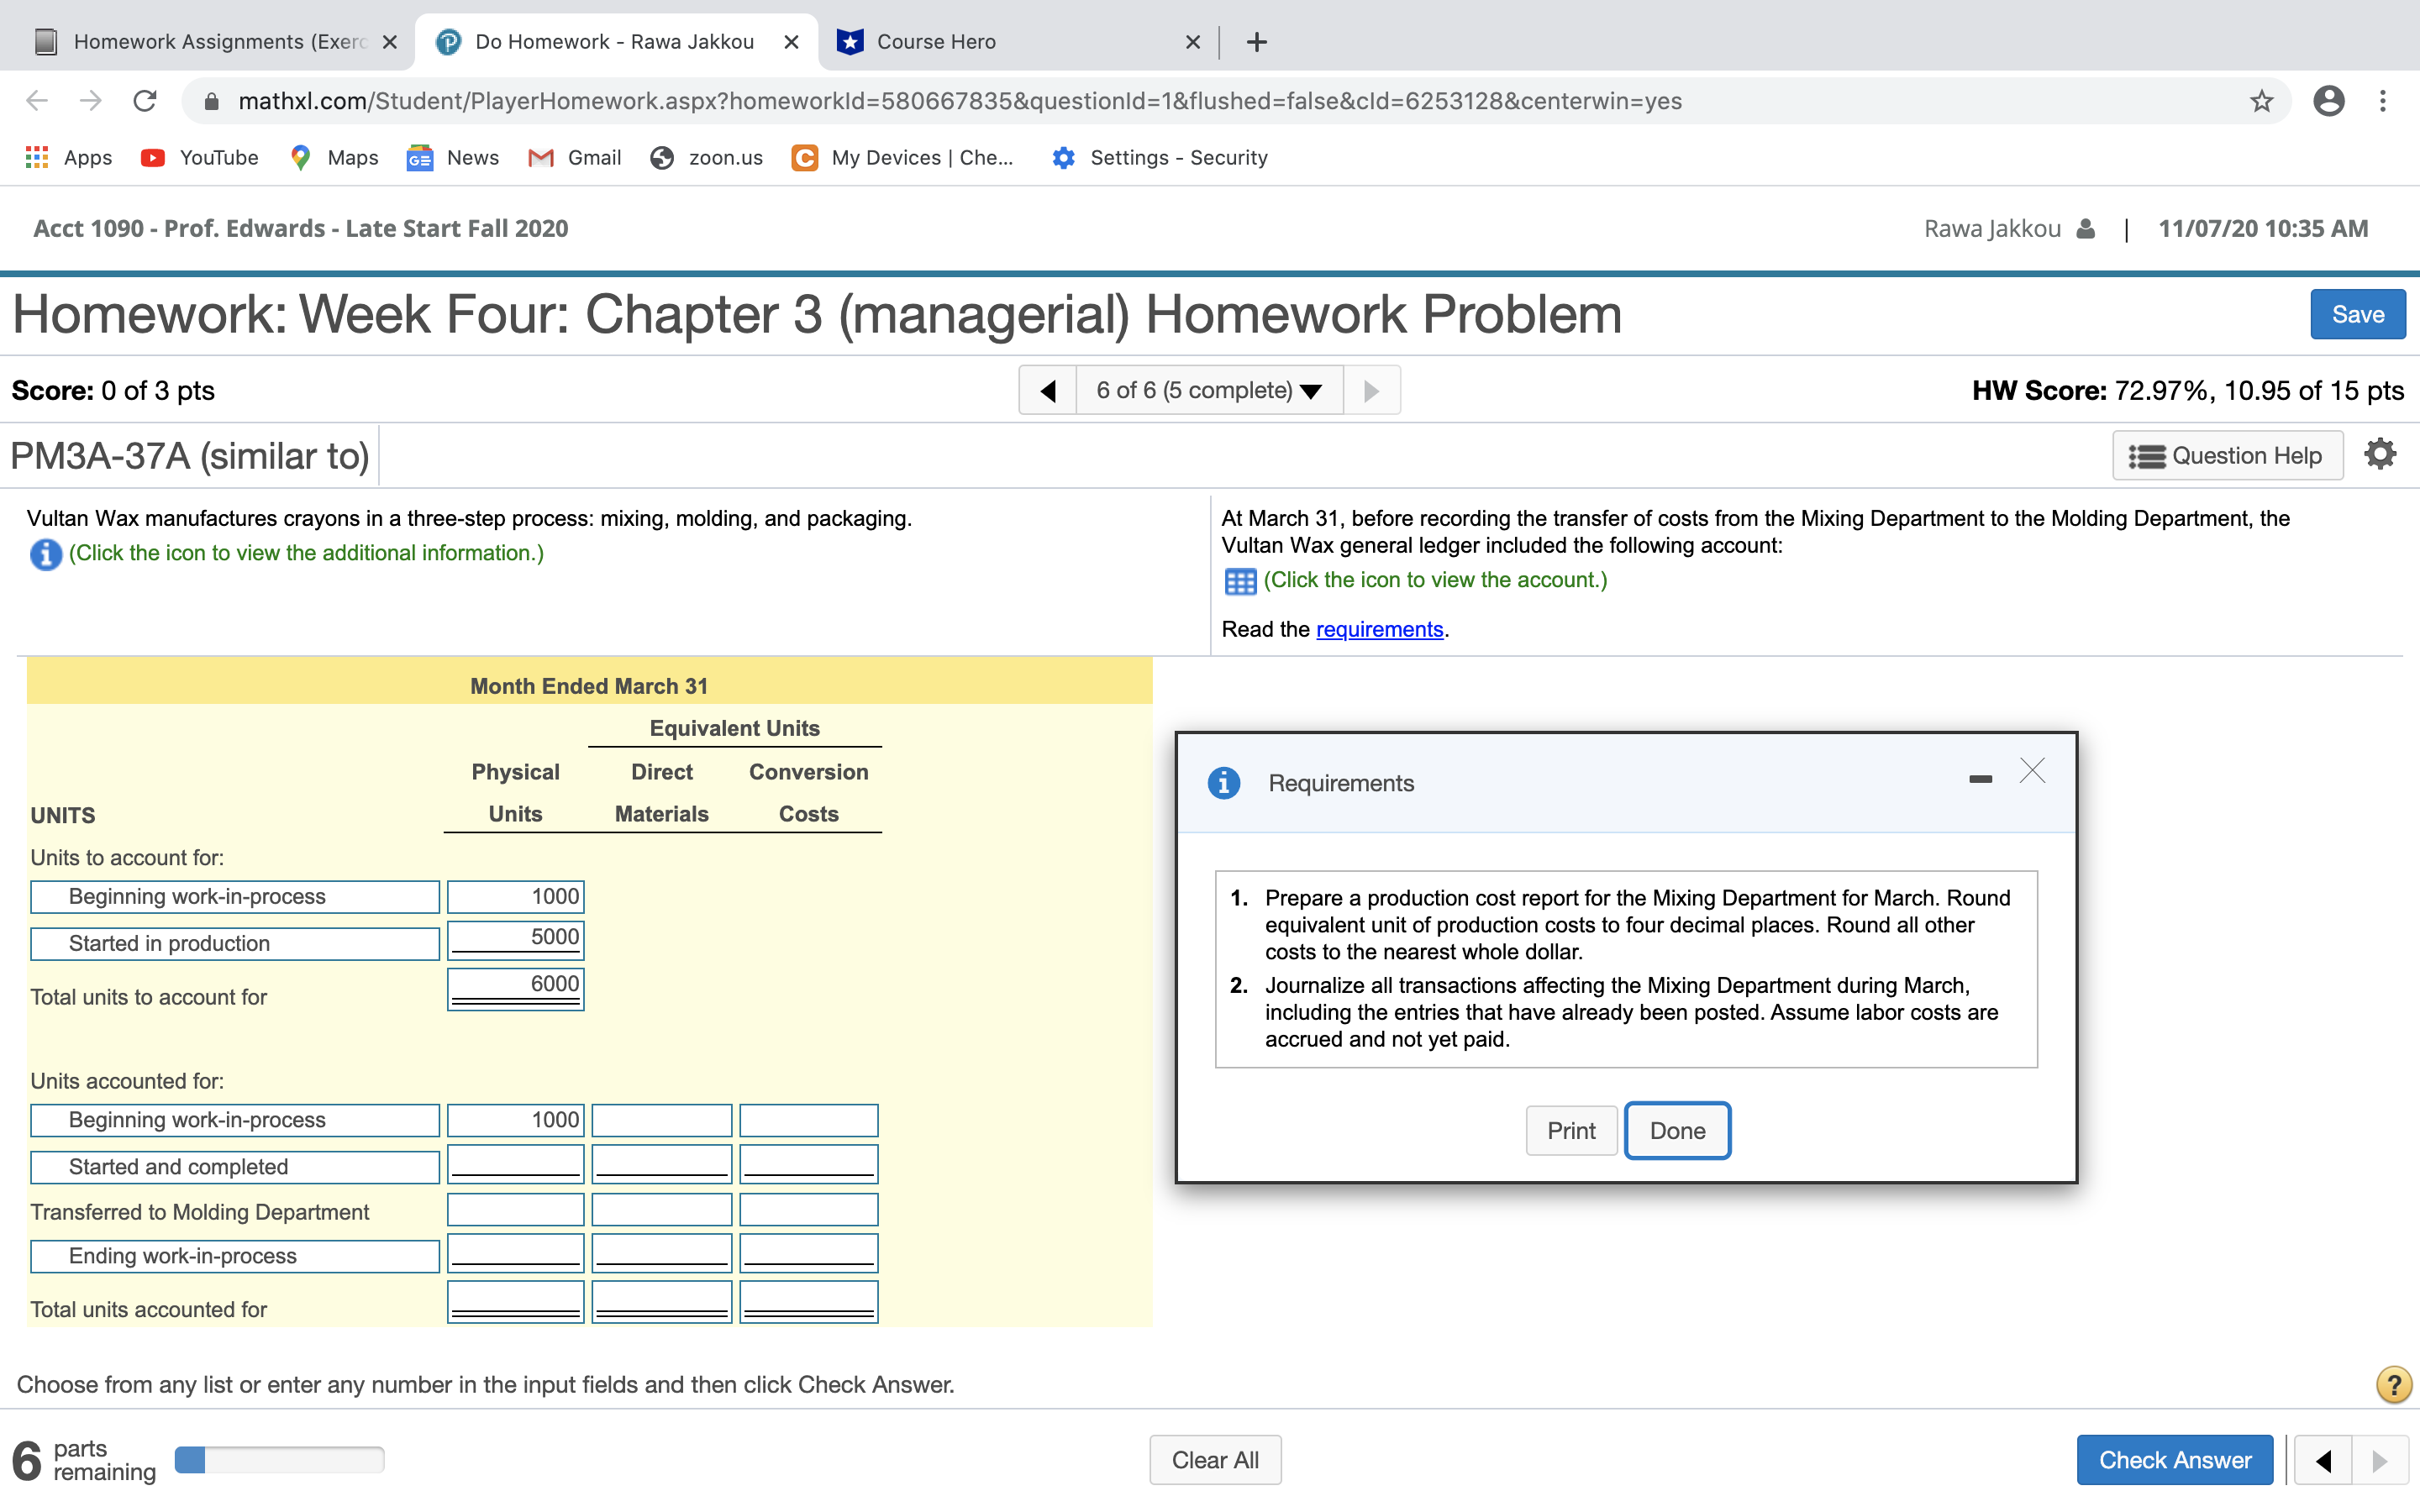Screen dimensions: 2420x1512
Task: Open Question Help
Action: (x=2228, y=455)
